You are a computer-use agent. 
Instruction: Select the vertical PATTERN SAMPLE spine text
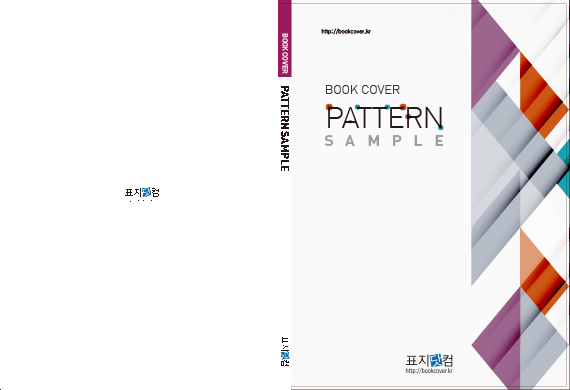(285, 128)
